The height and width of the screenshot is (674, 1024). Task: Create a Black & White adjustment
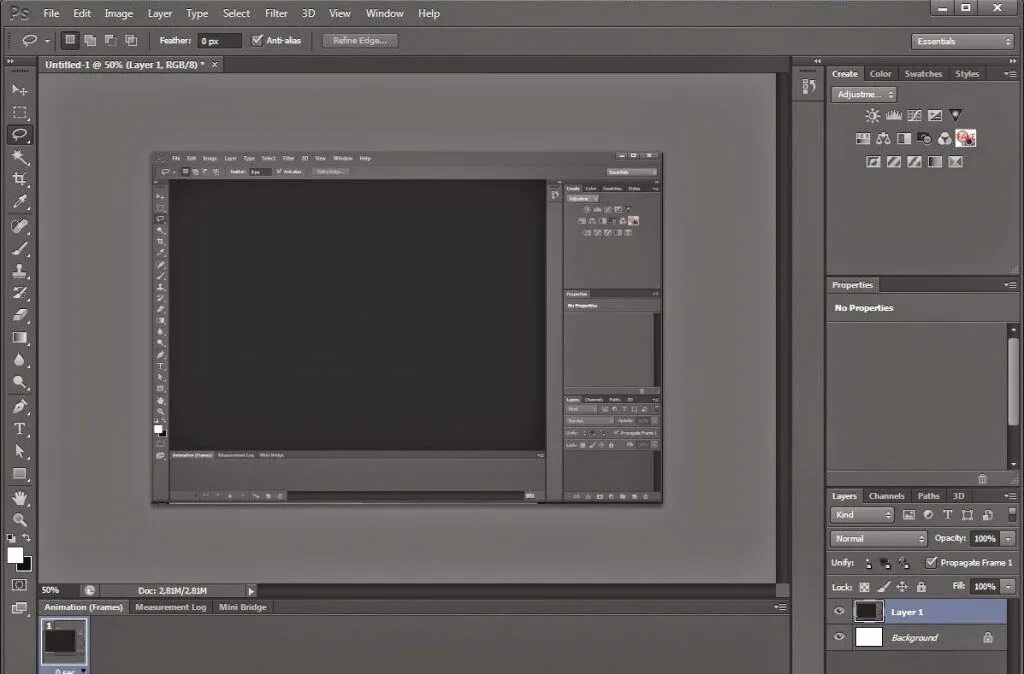tap(904, 138)
